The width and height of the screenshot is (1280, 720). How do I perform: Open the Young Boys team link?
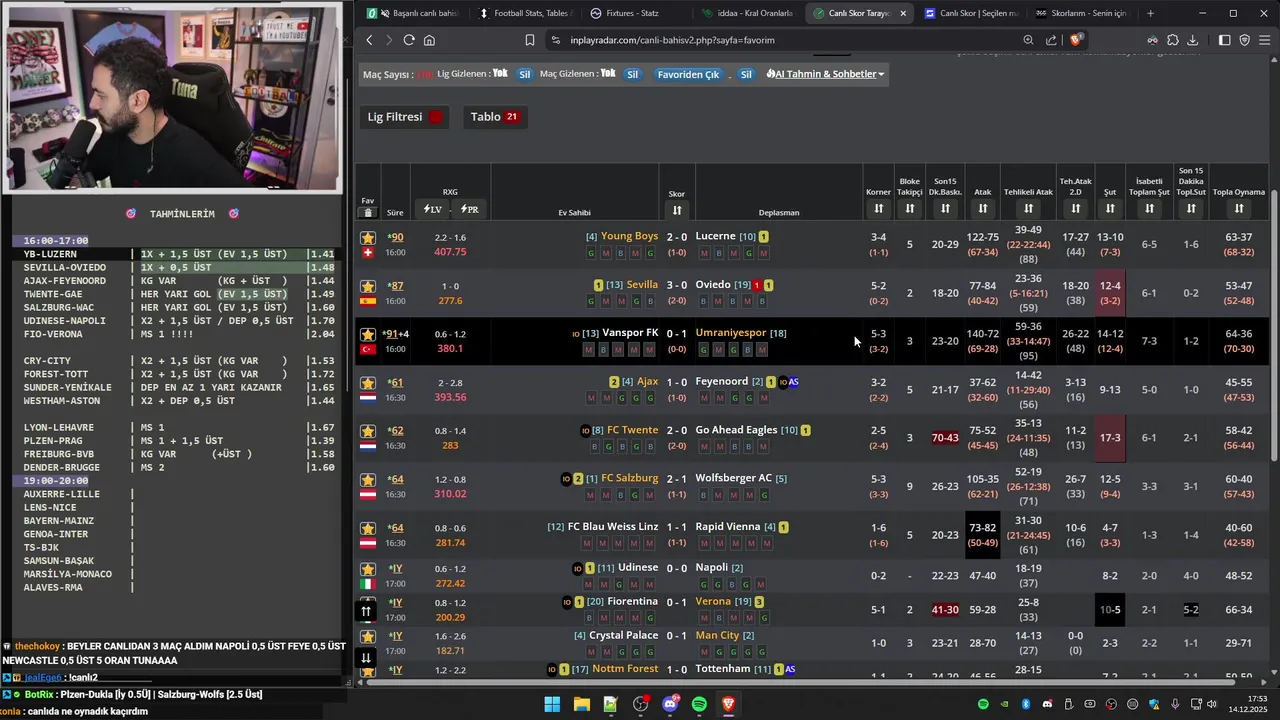click(630, 236)
